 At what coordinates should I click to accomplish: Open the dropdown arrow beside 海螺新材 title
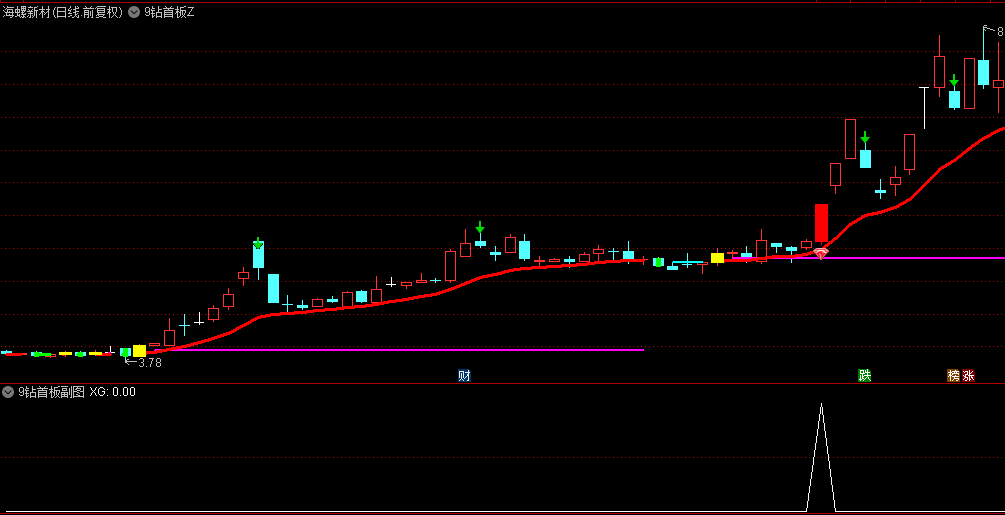click(x=134, y=12)
